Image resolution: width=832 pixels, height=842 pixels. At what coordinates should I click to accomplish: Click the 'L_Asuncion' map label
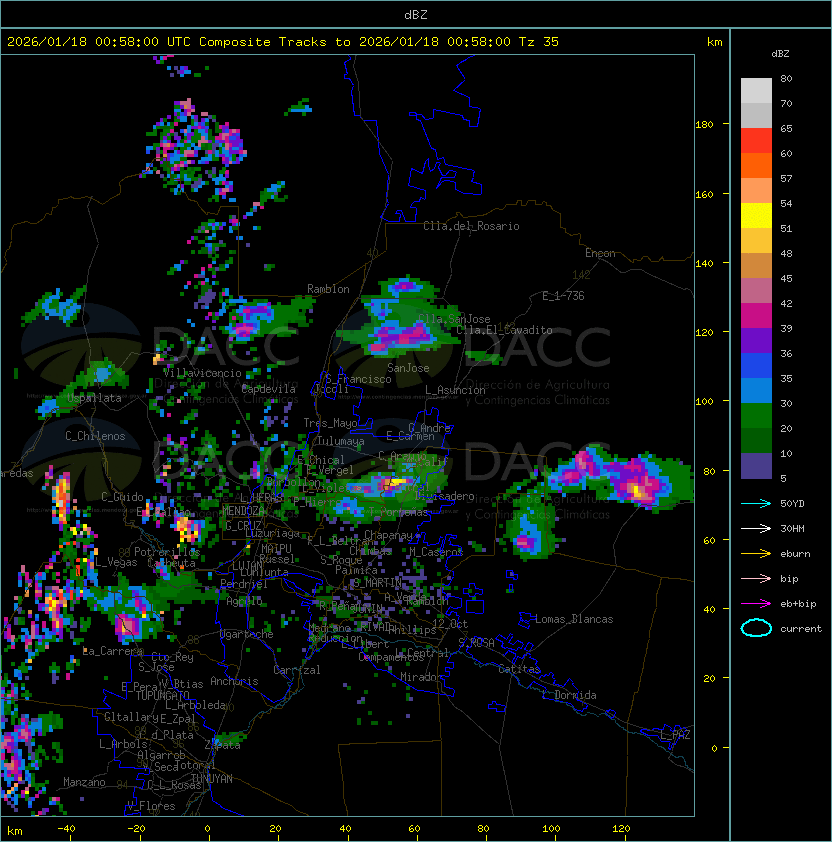(455, 390)
